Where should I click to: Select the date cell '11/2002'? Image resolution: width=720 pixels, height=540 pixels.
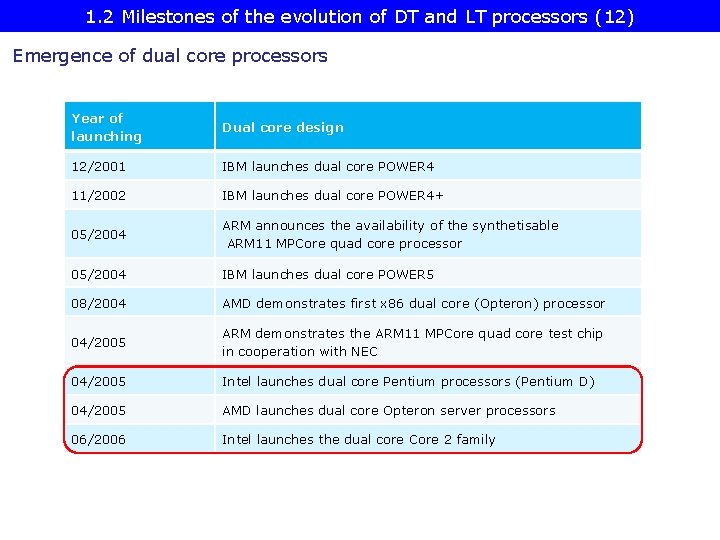[139, 195]
